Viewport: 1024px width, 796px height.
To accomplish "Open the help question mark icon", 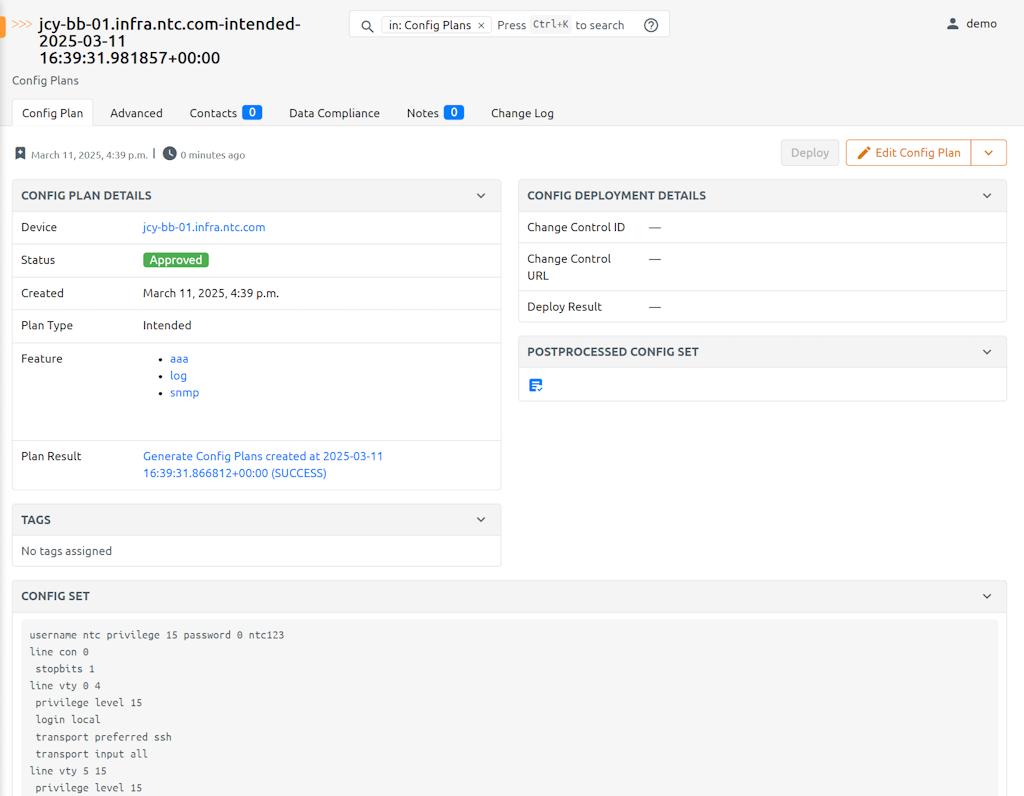I will [651, 24].
